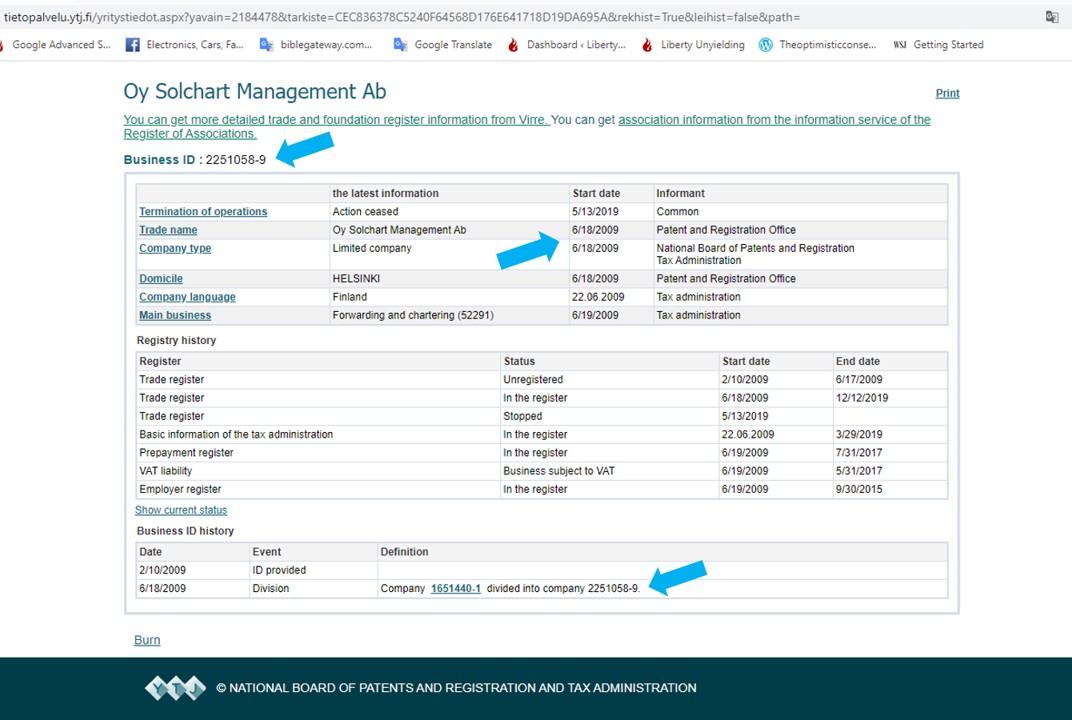Click the browser address bar URL
Image resolution: width=1072 pixels, height=720 pixels.
[401, 17]
